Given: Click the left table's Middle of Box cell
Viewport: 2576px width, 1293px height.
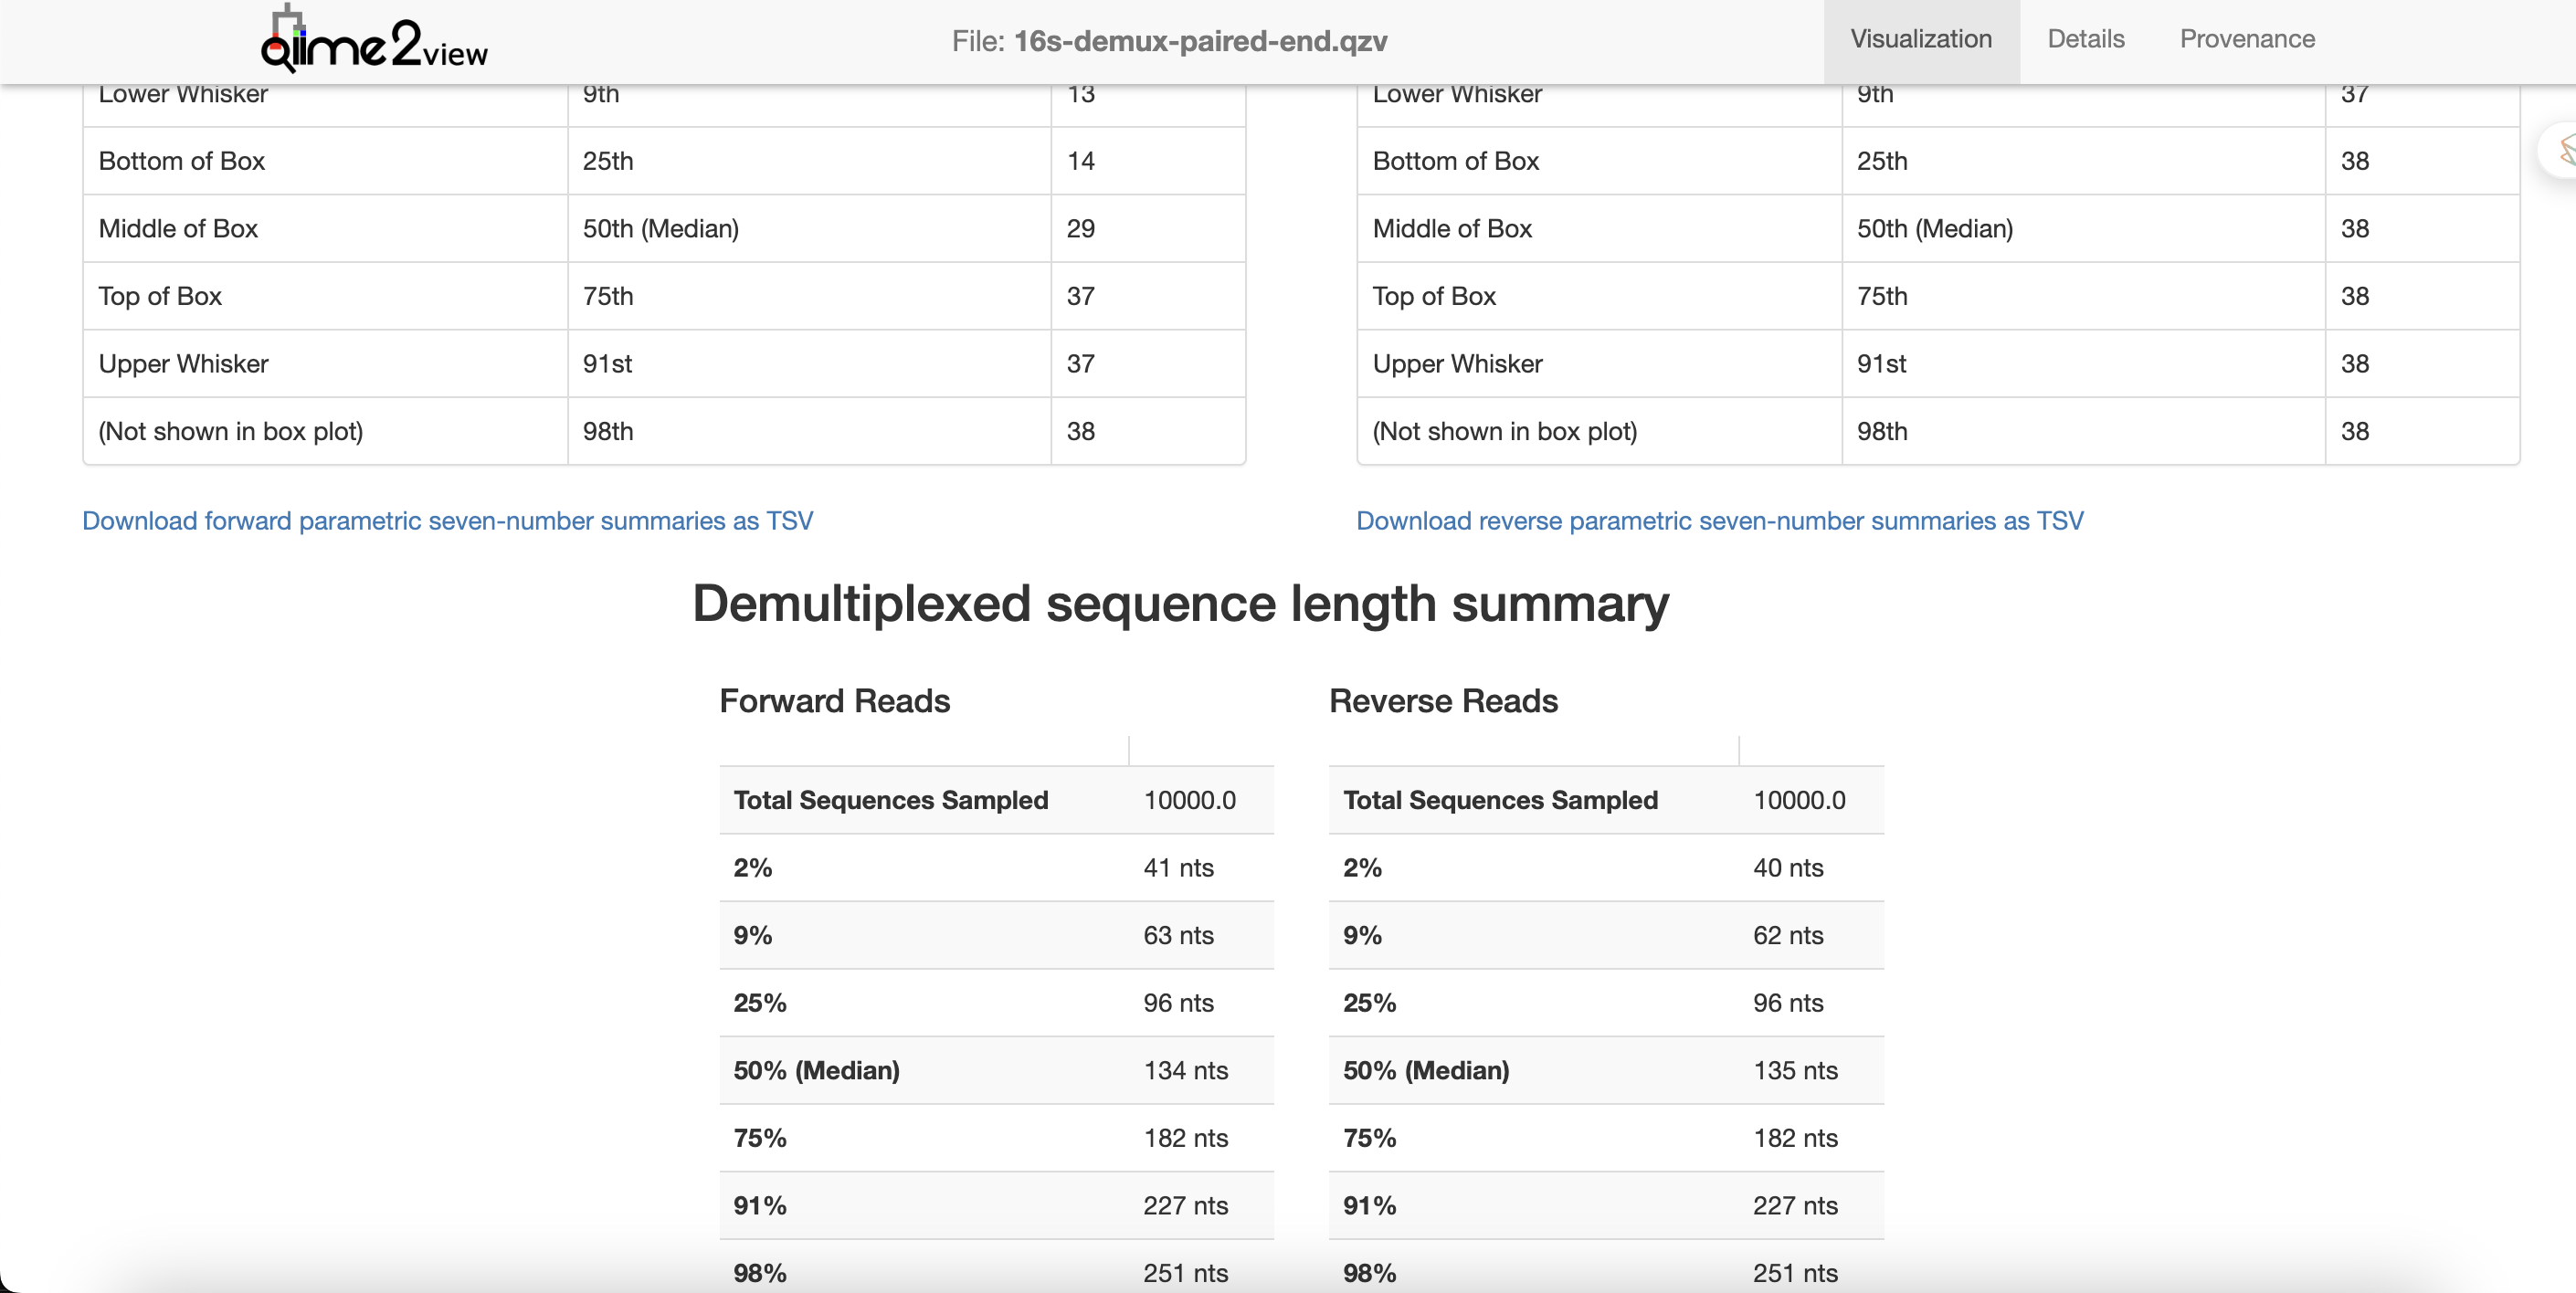Looking at the screenshot, I should coord(178,229).
